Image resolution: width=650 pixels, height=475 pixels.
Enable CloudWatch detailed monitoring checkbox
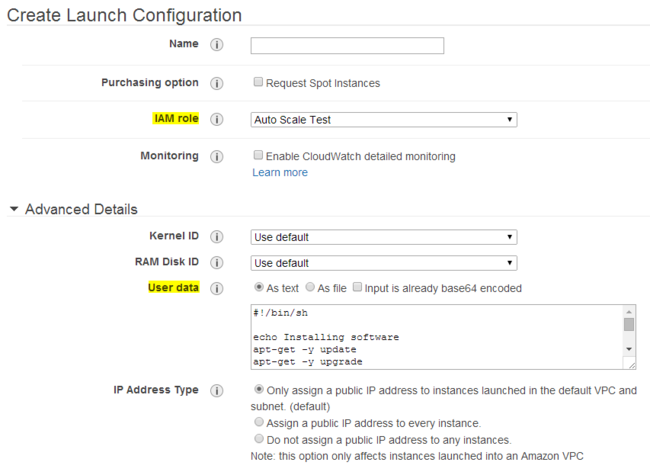[x=258, y=156]
